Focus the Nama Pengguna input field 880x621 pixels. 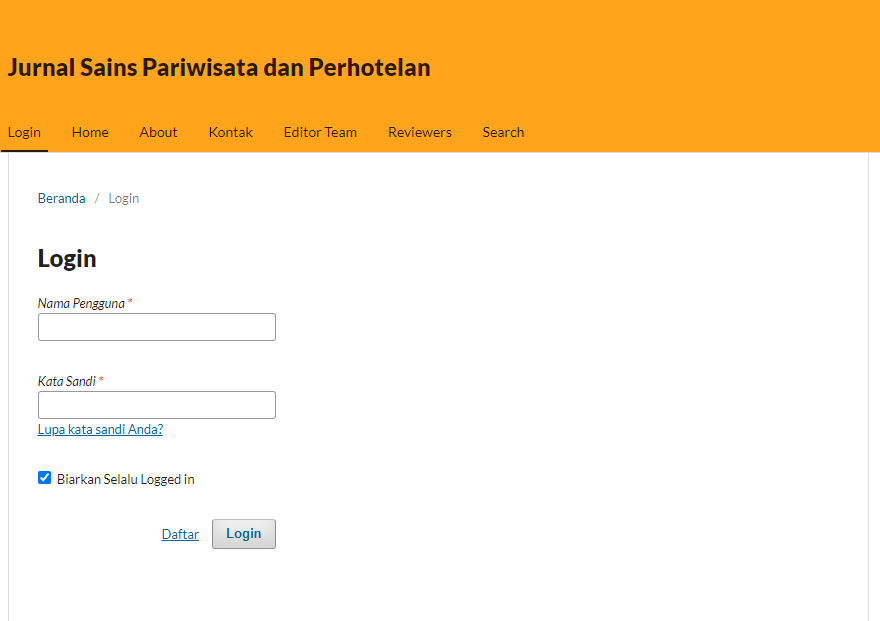pos(157,327)
